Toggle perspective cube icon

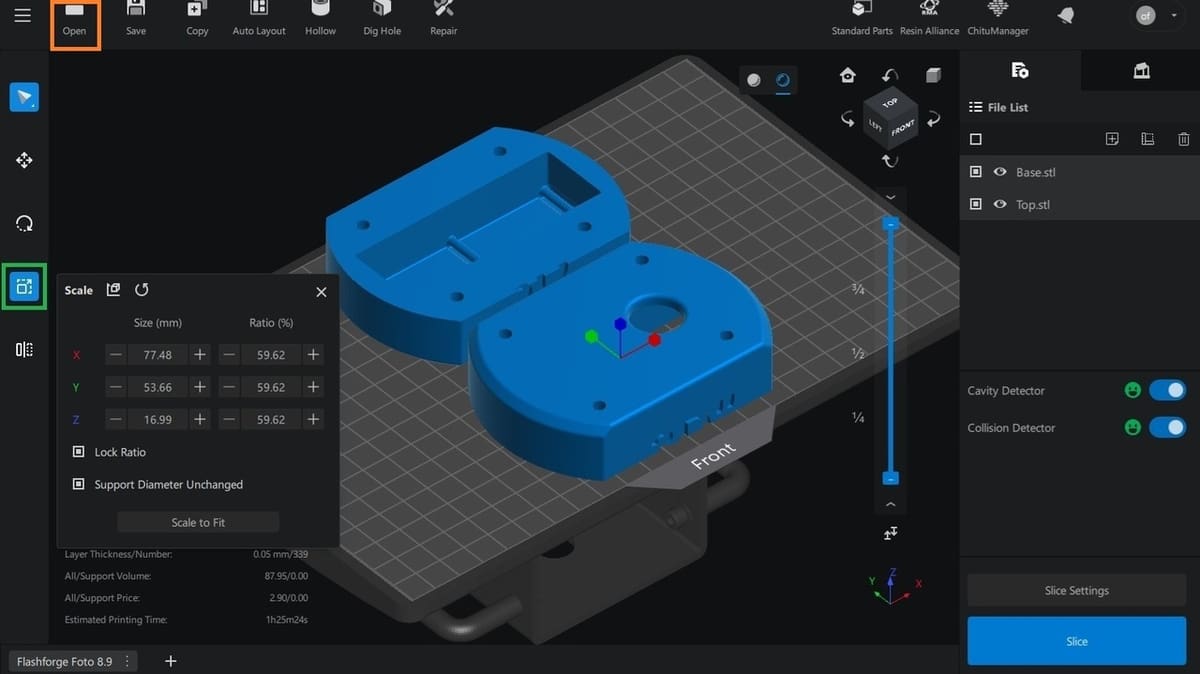[933, 76]
